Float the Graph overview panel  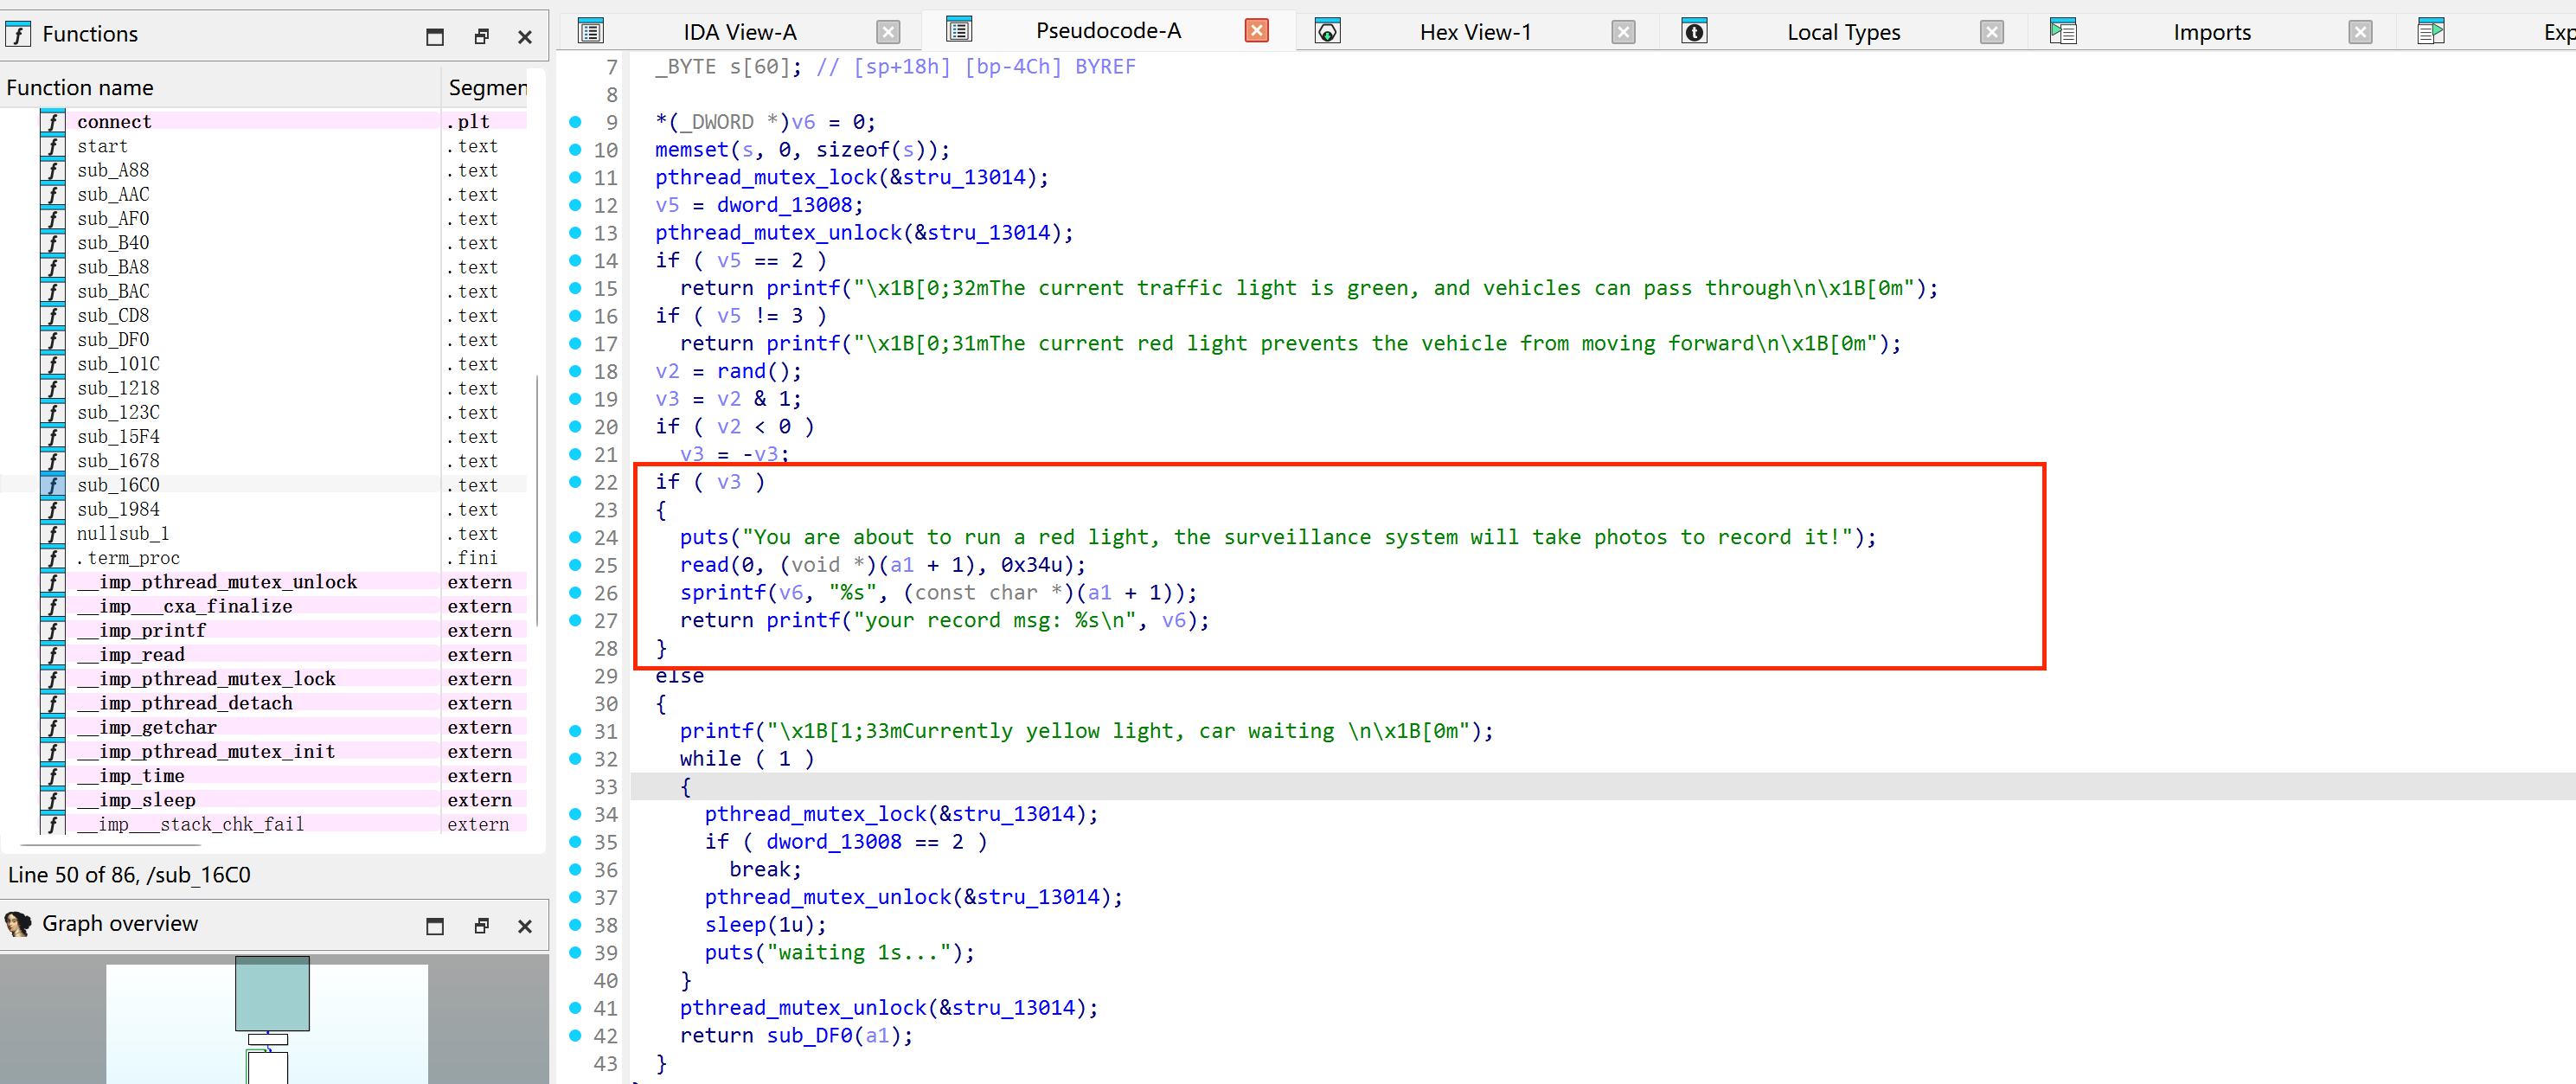pyautogui.click(x=481, y=926)
